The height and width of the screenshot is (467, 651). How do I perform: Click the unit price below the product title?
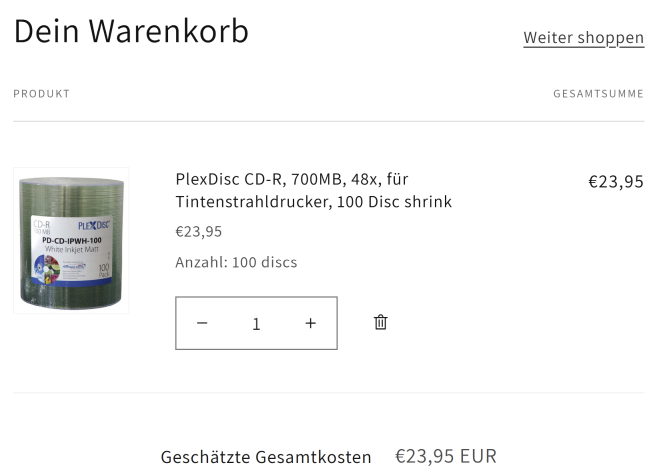coord(199,231)
